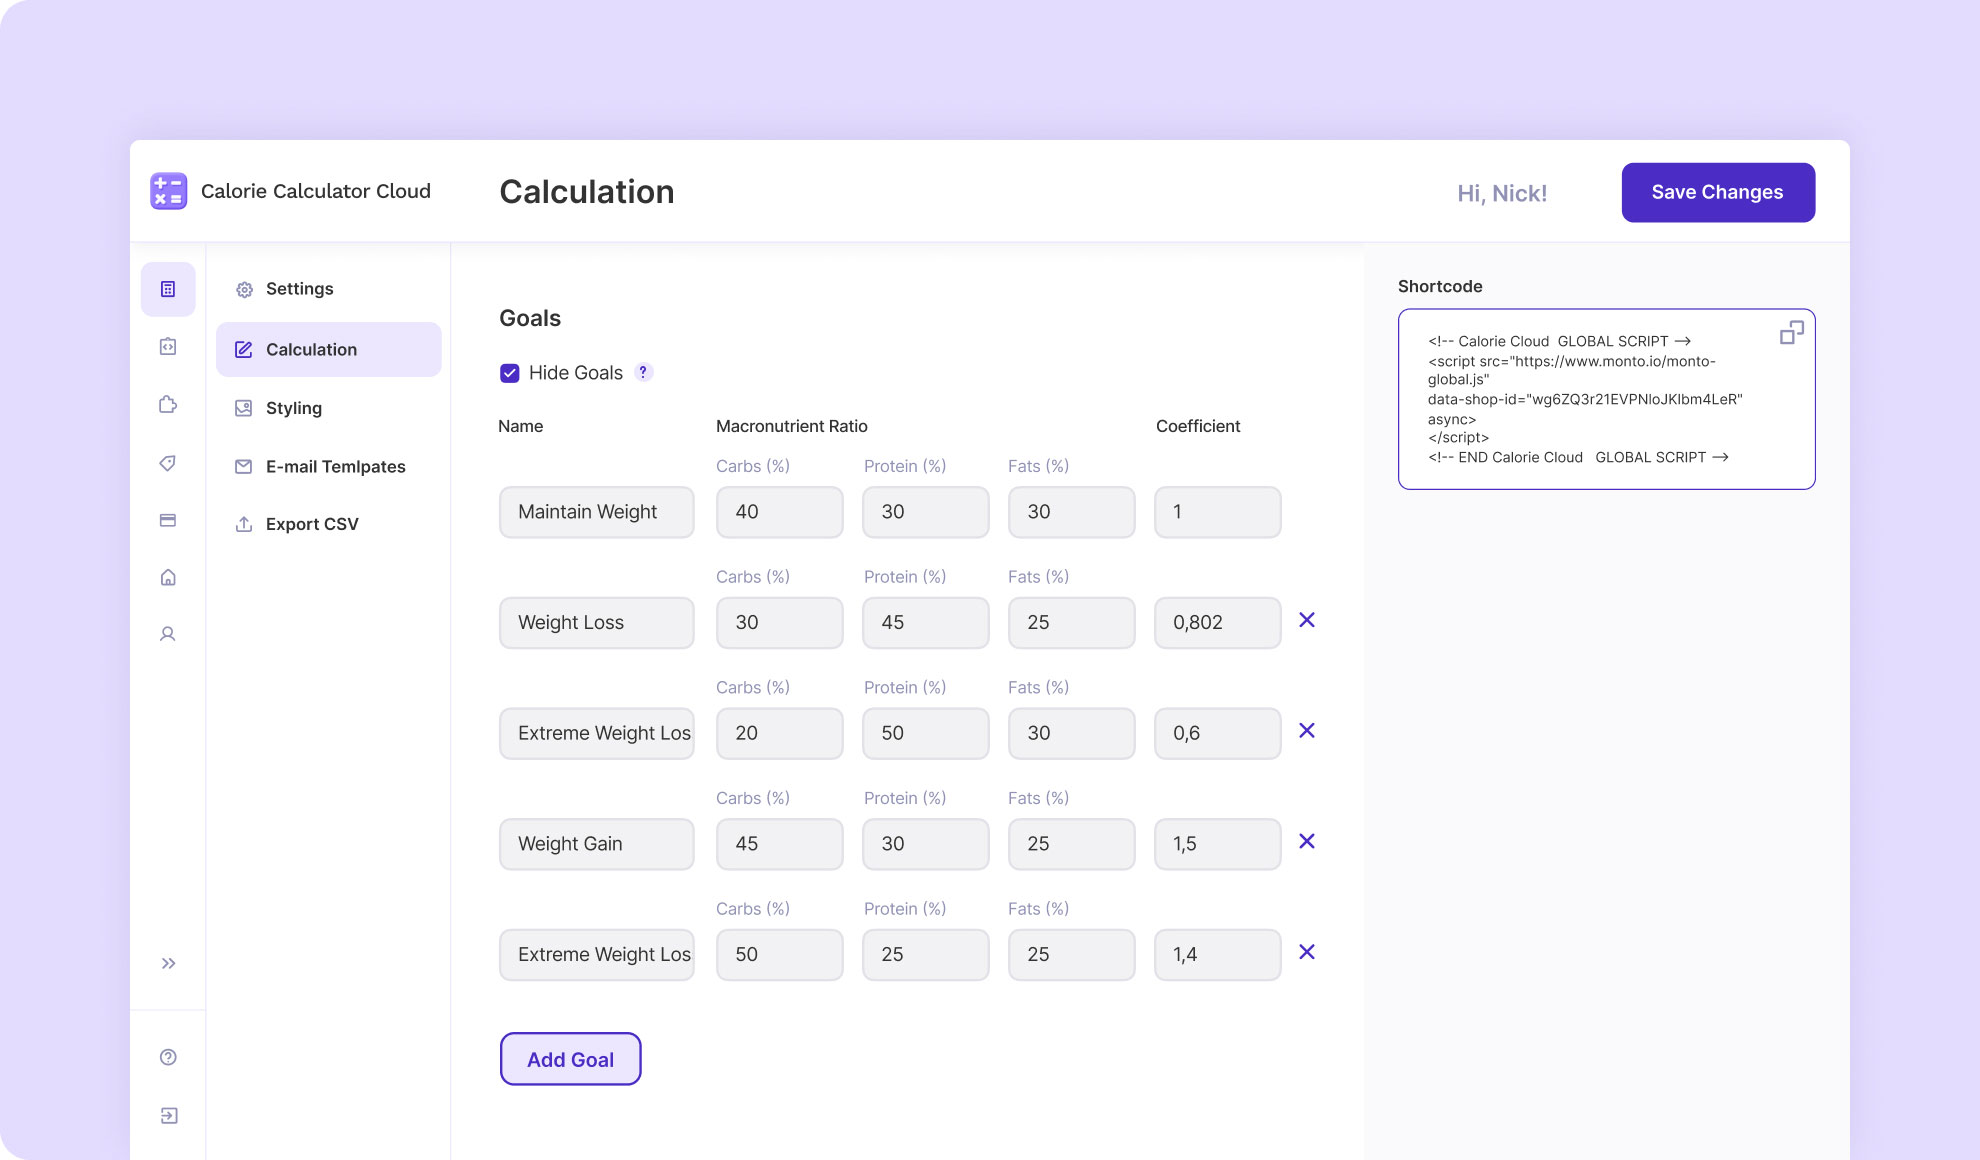Click the user profile sidebar icon
The image size is (1980, 1160).
(170, 632)
